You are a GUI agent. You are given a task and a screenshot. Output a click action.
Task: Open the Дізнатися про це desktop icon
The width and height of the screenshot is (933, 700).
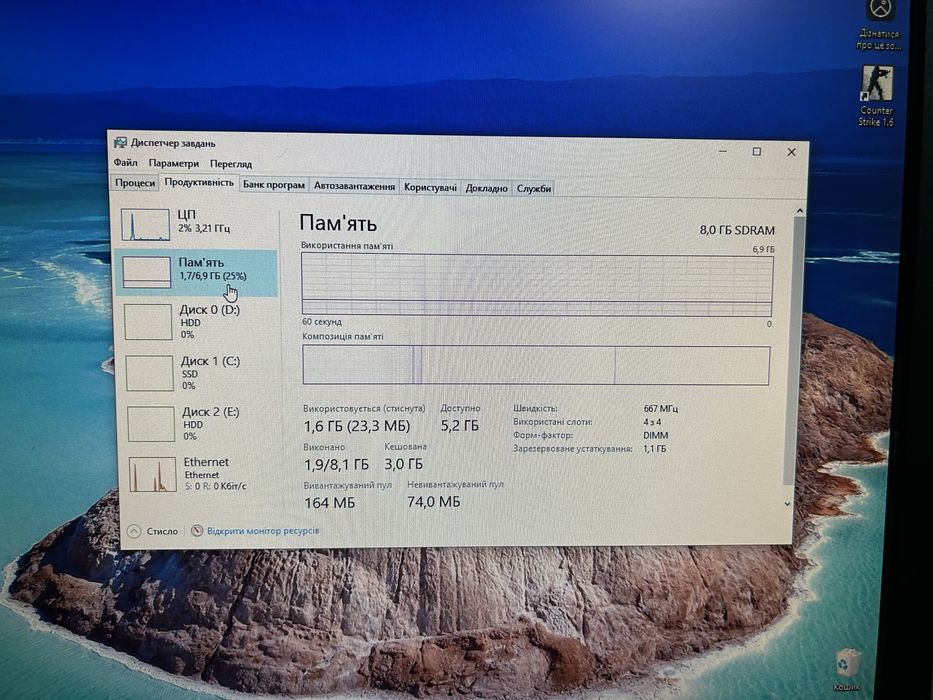click(879, 26)
